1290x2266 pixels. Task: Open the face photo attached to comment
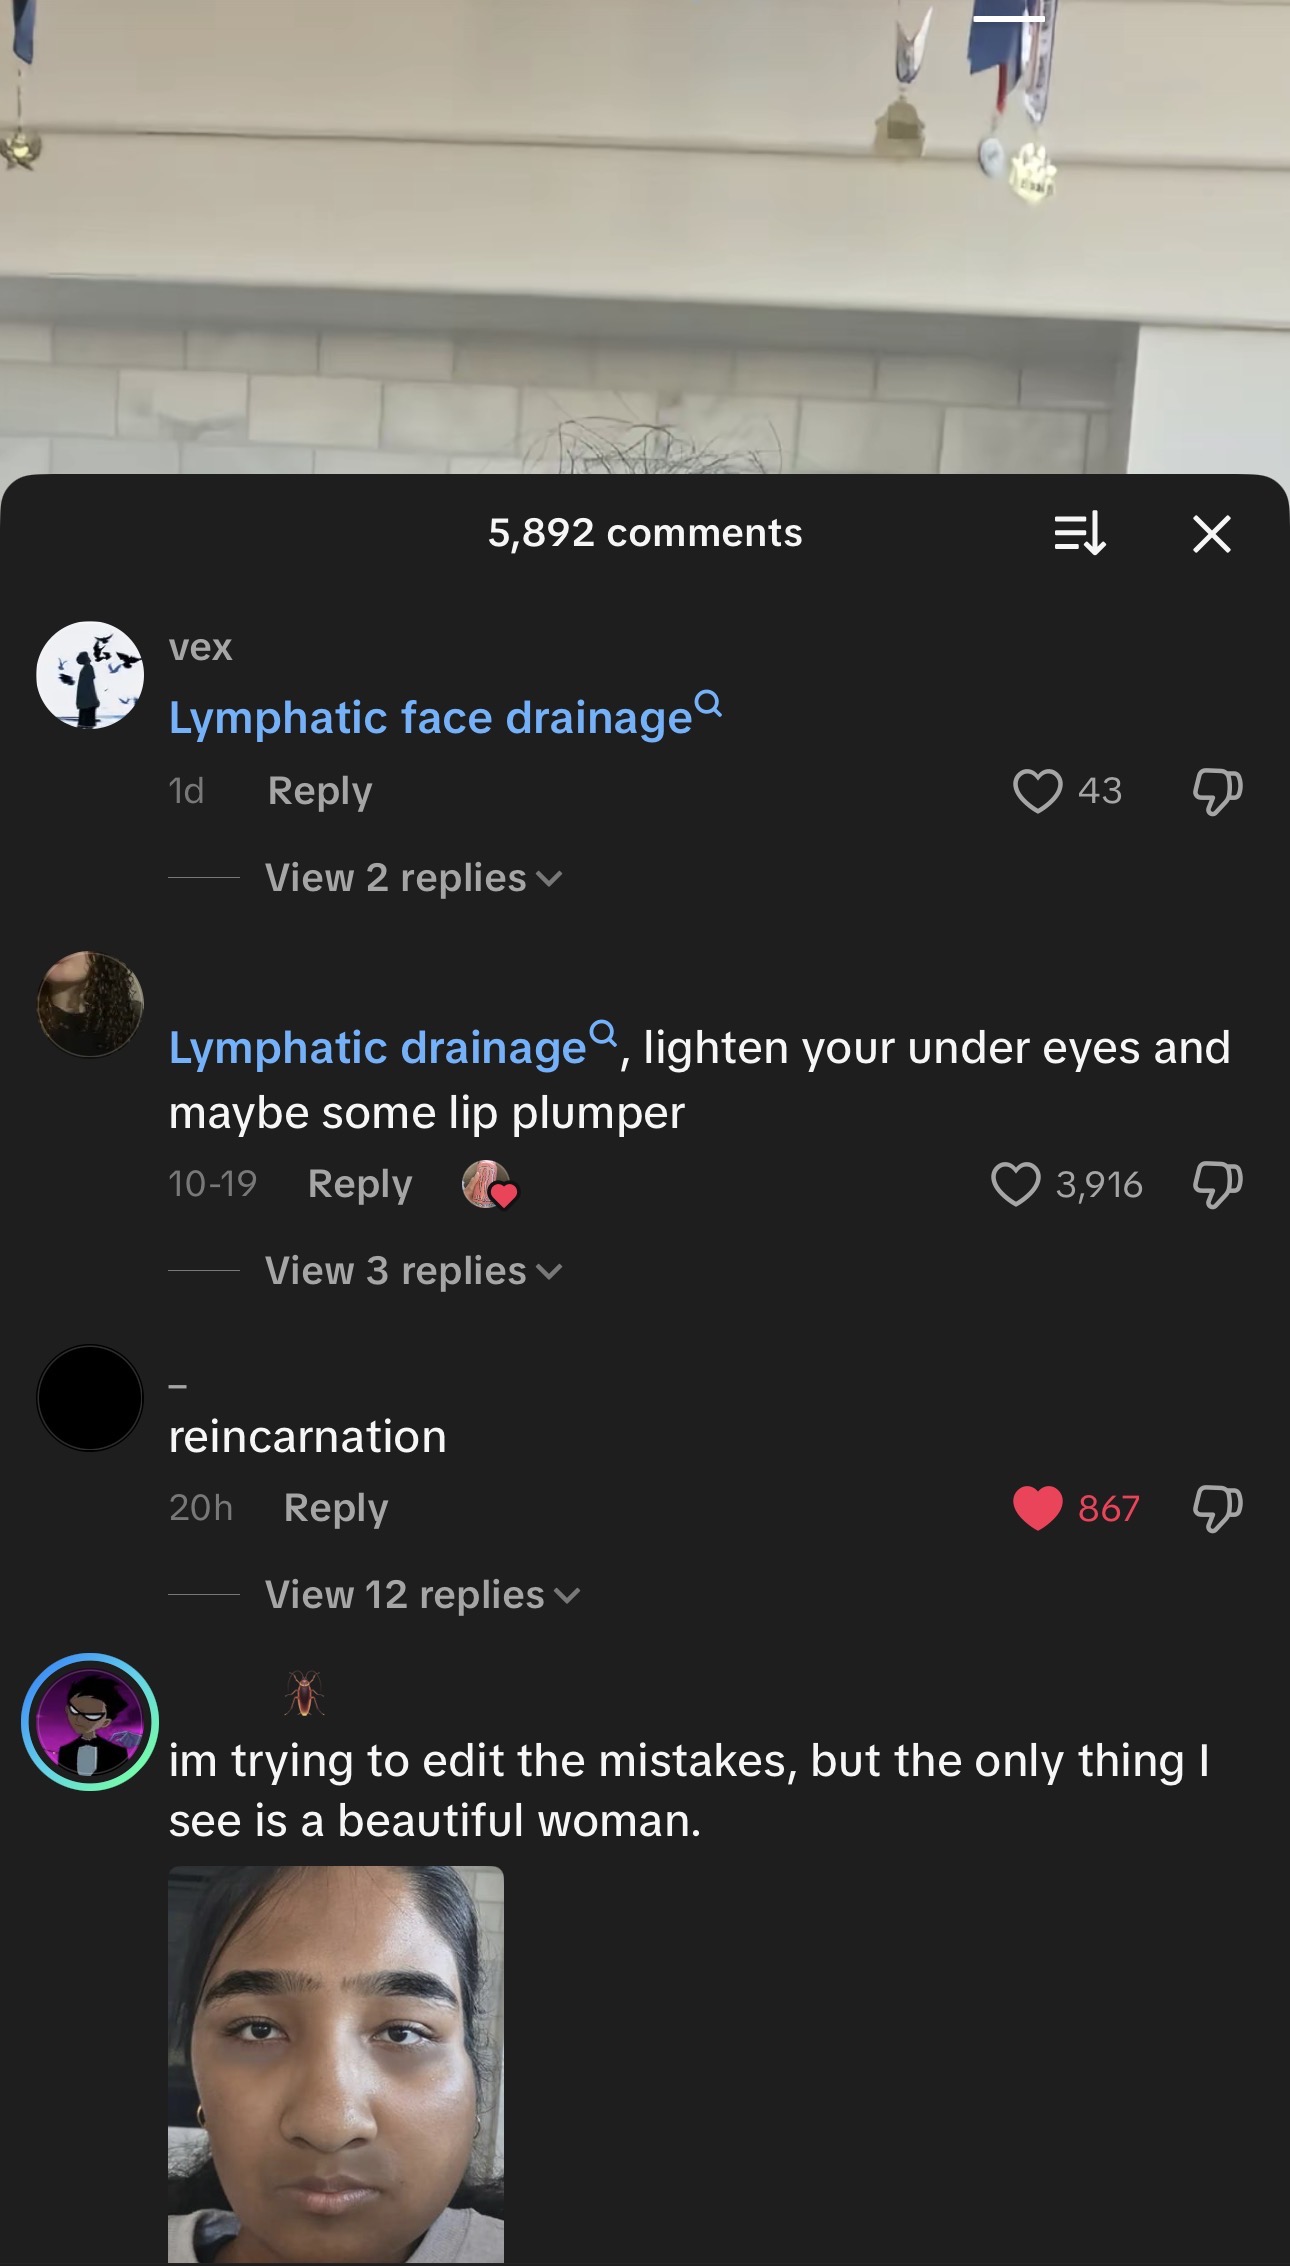tap(336, 2064)
